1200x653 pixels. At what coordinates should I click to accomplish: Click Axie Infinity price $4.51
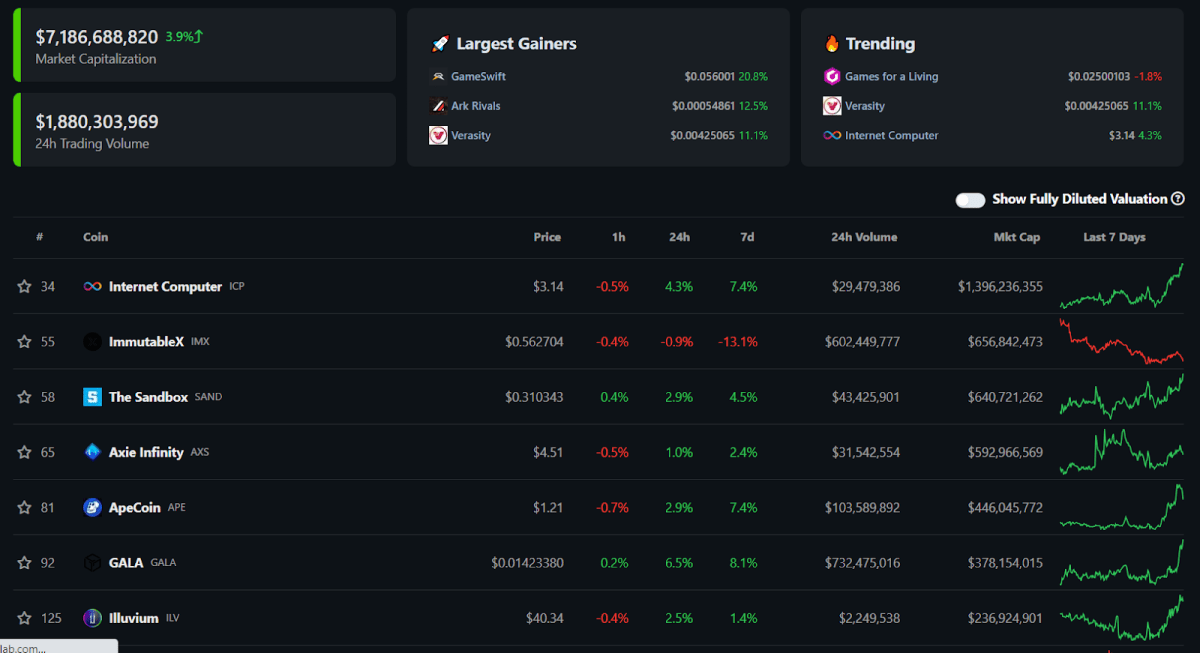click(x=548, y=452)
